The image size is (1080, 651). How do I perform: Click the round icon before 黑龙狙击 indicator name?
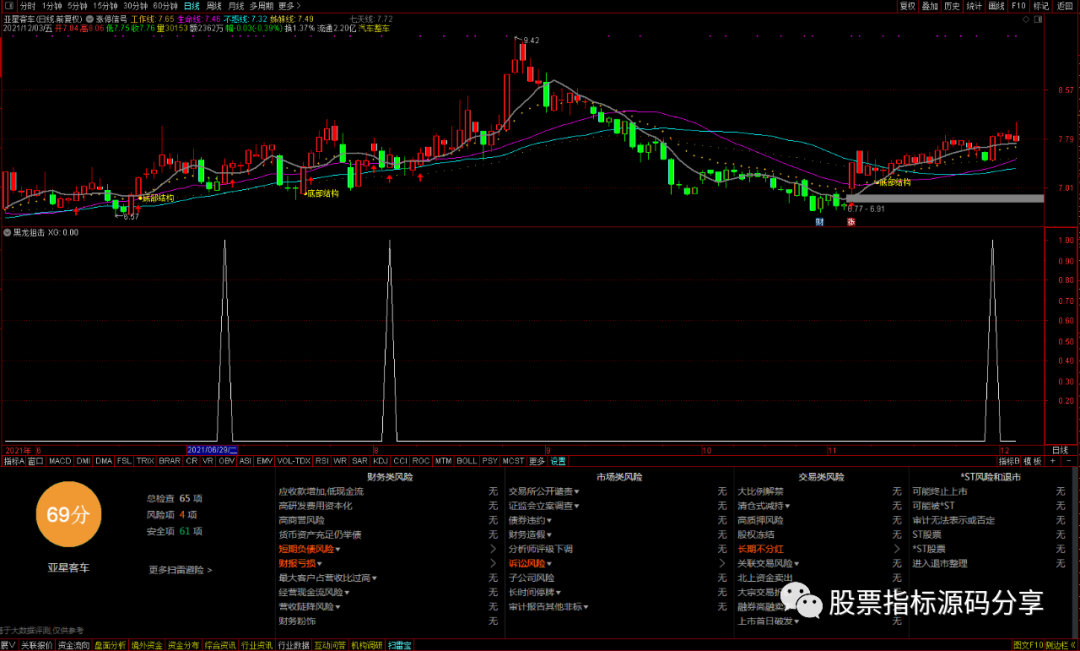click(8, 233)
